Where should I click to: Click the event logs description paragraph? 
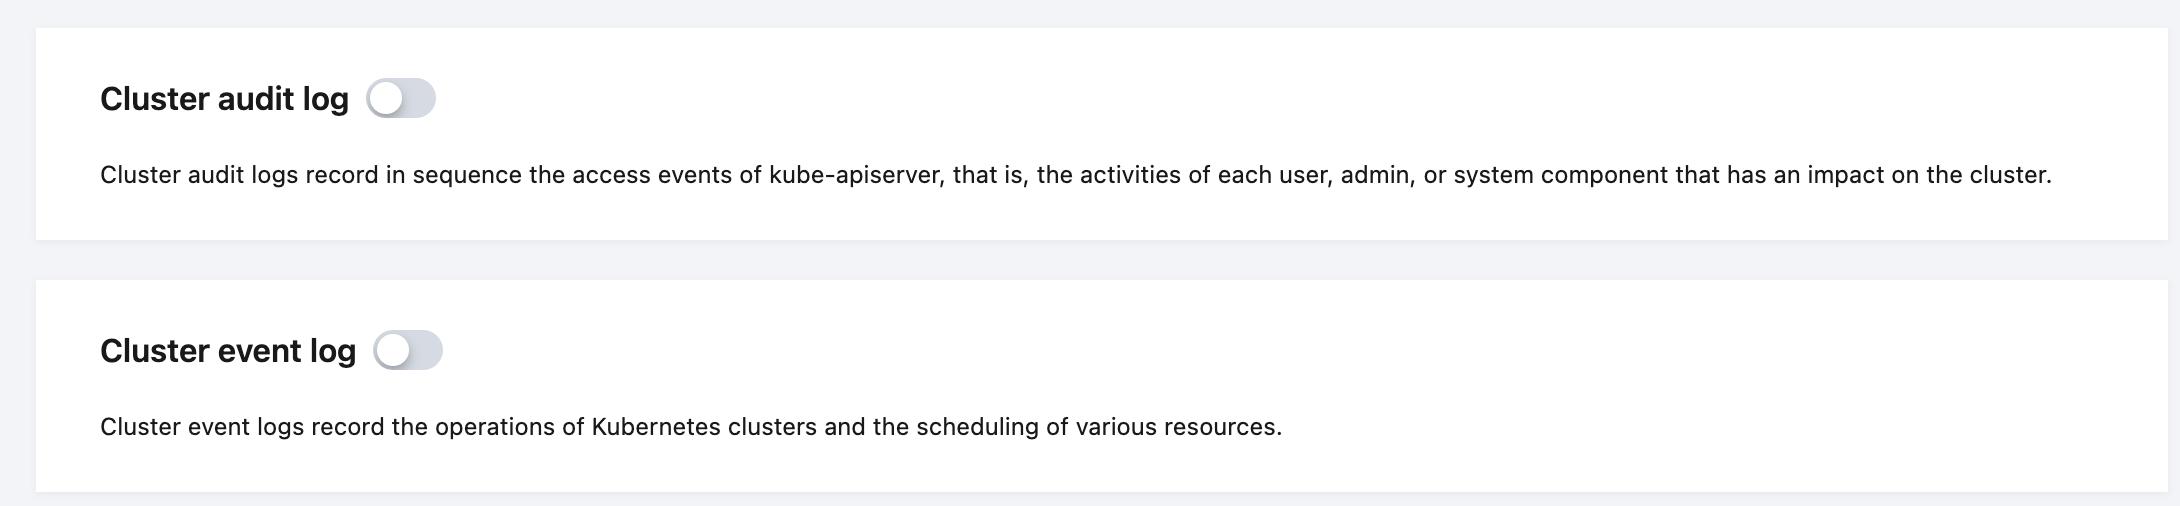click(x=690, y=428)
